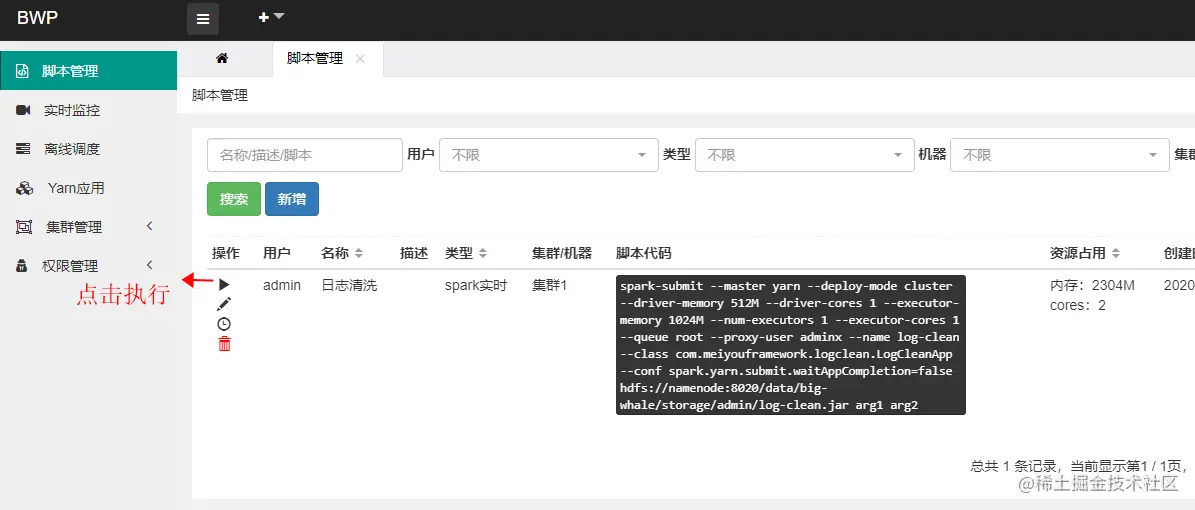Screen dimensions: 1195x510
Task: Open 离线调度 in the sidebar
Action: click(88, 149)
